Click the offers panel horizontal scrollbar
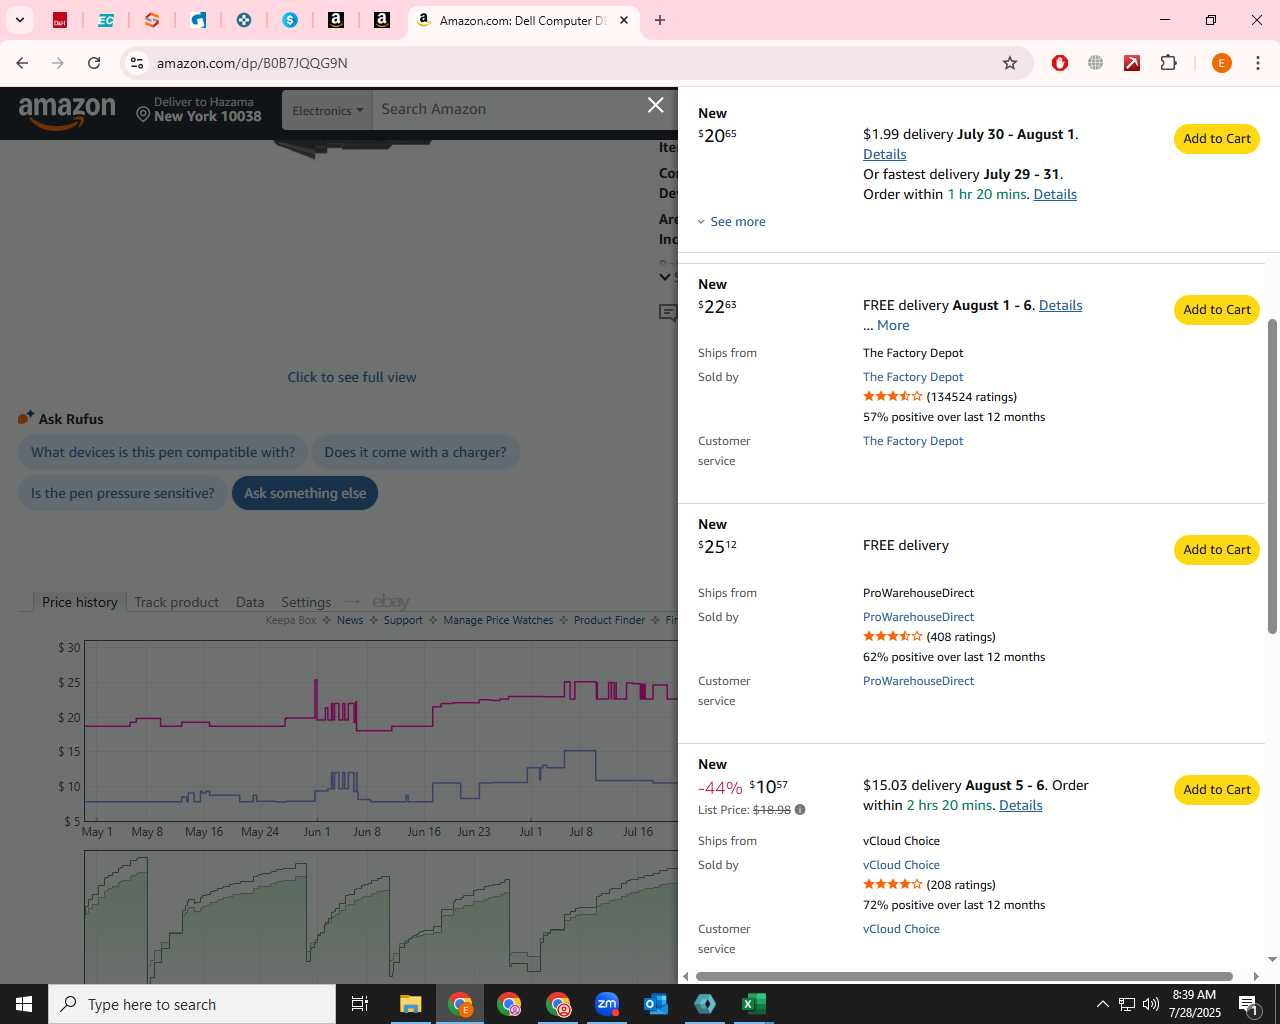This screenshot has height=1024, width=1280. (x=964, y=976)
